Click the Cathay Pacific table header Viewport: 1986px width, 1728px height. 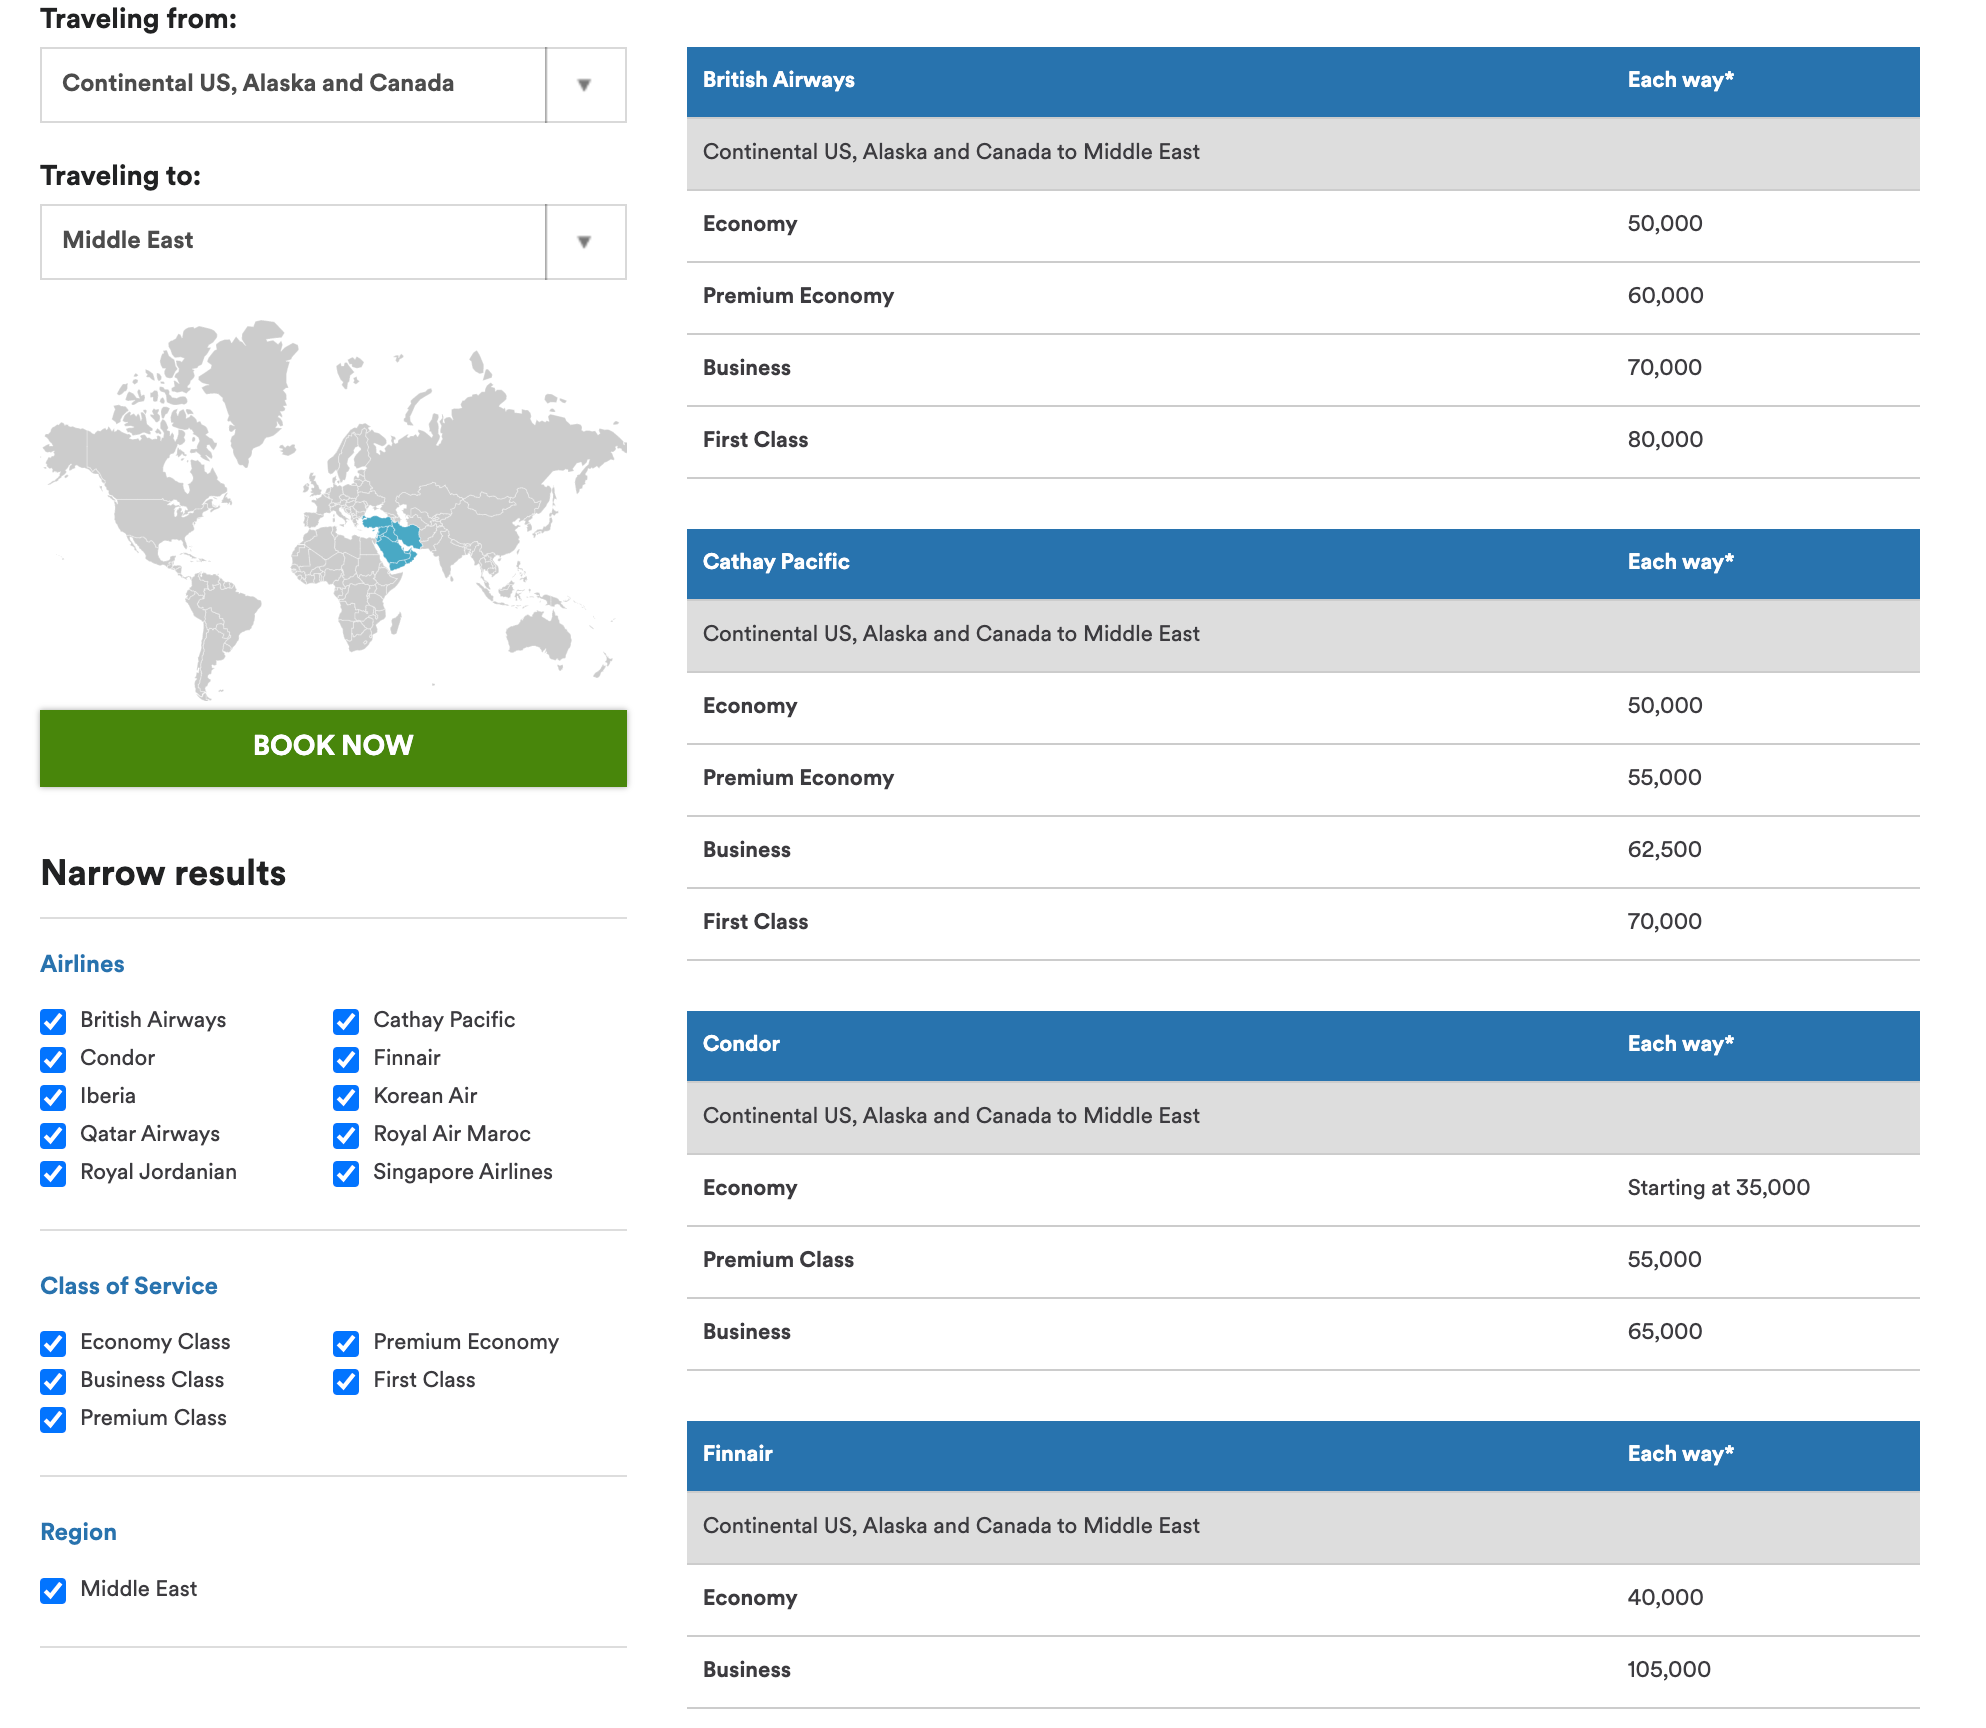tap(1303, 563)
